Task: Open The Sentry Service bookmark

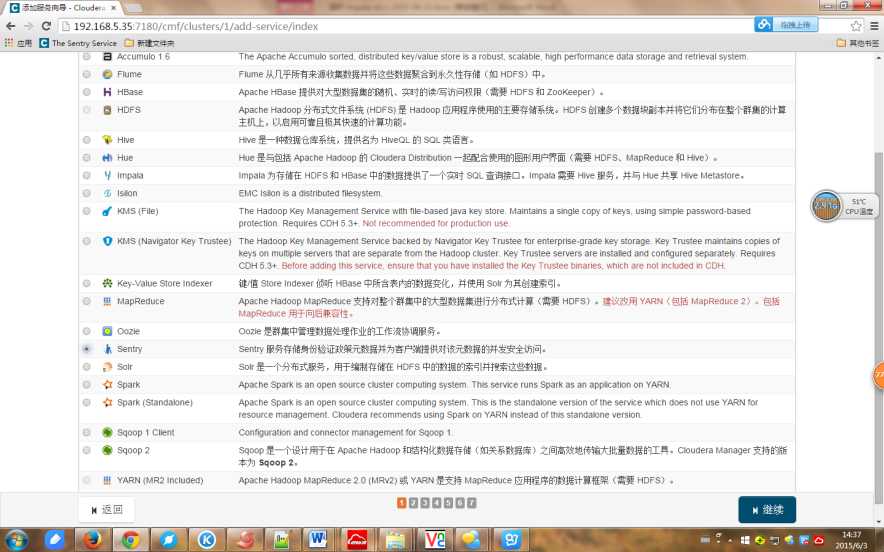Action: [78, 43]
